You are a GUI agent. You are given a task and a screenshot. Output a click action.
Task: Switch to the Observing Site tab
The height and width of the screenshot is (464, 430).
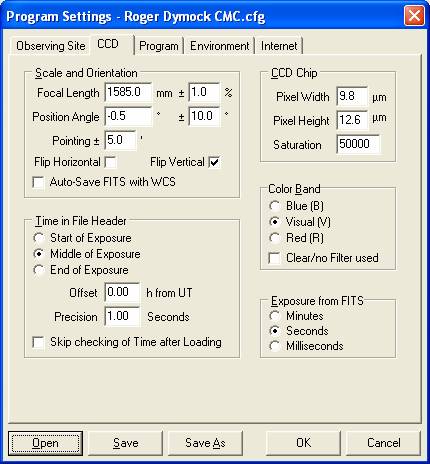[x=51, y=46]
